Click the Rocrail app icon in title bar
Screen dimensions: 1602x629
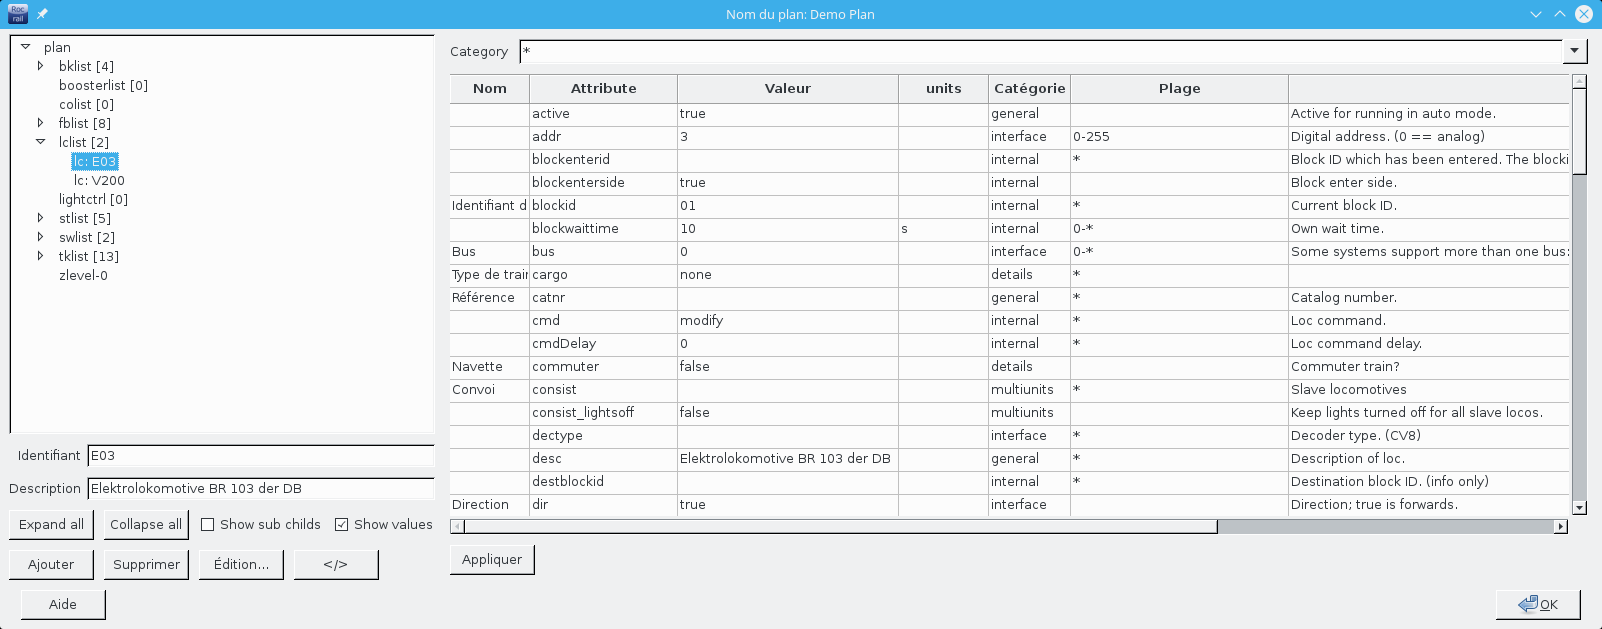tap(17, 14)
